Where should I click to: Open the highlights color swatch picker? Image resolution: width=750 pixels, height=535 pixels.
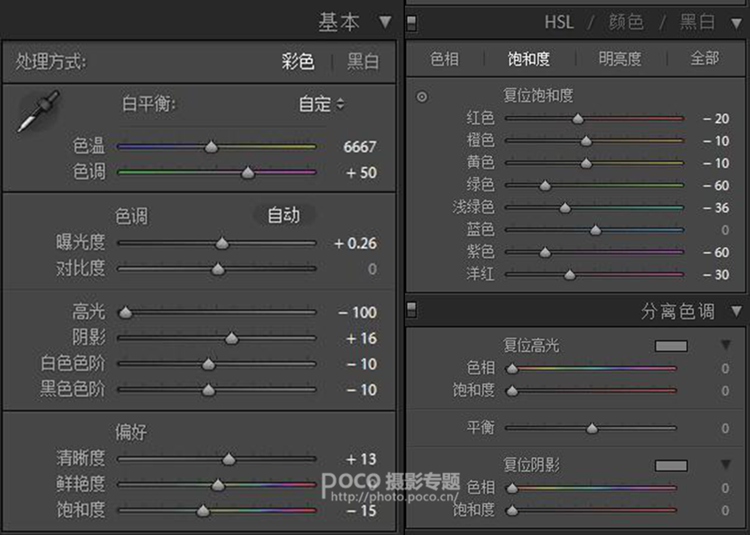click(671, 346)
